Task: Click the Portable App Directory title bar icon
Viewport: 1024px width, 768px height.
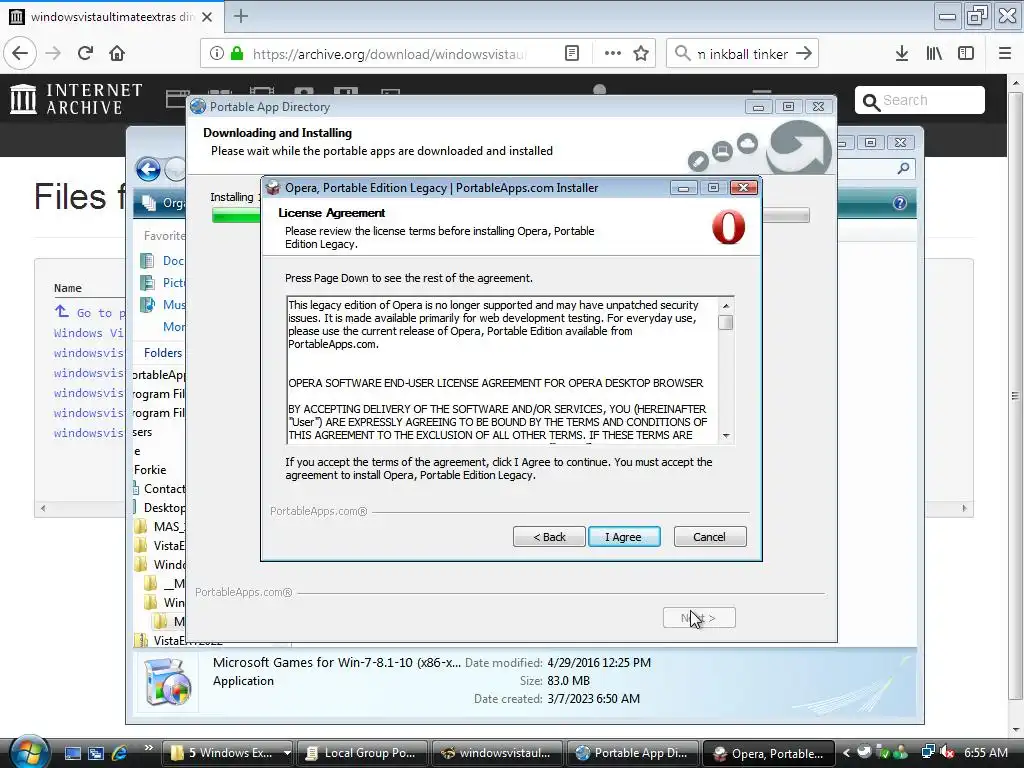Action: (x=198, y=106)
